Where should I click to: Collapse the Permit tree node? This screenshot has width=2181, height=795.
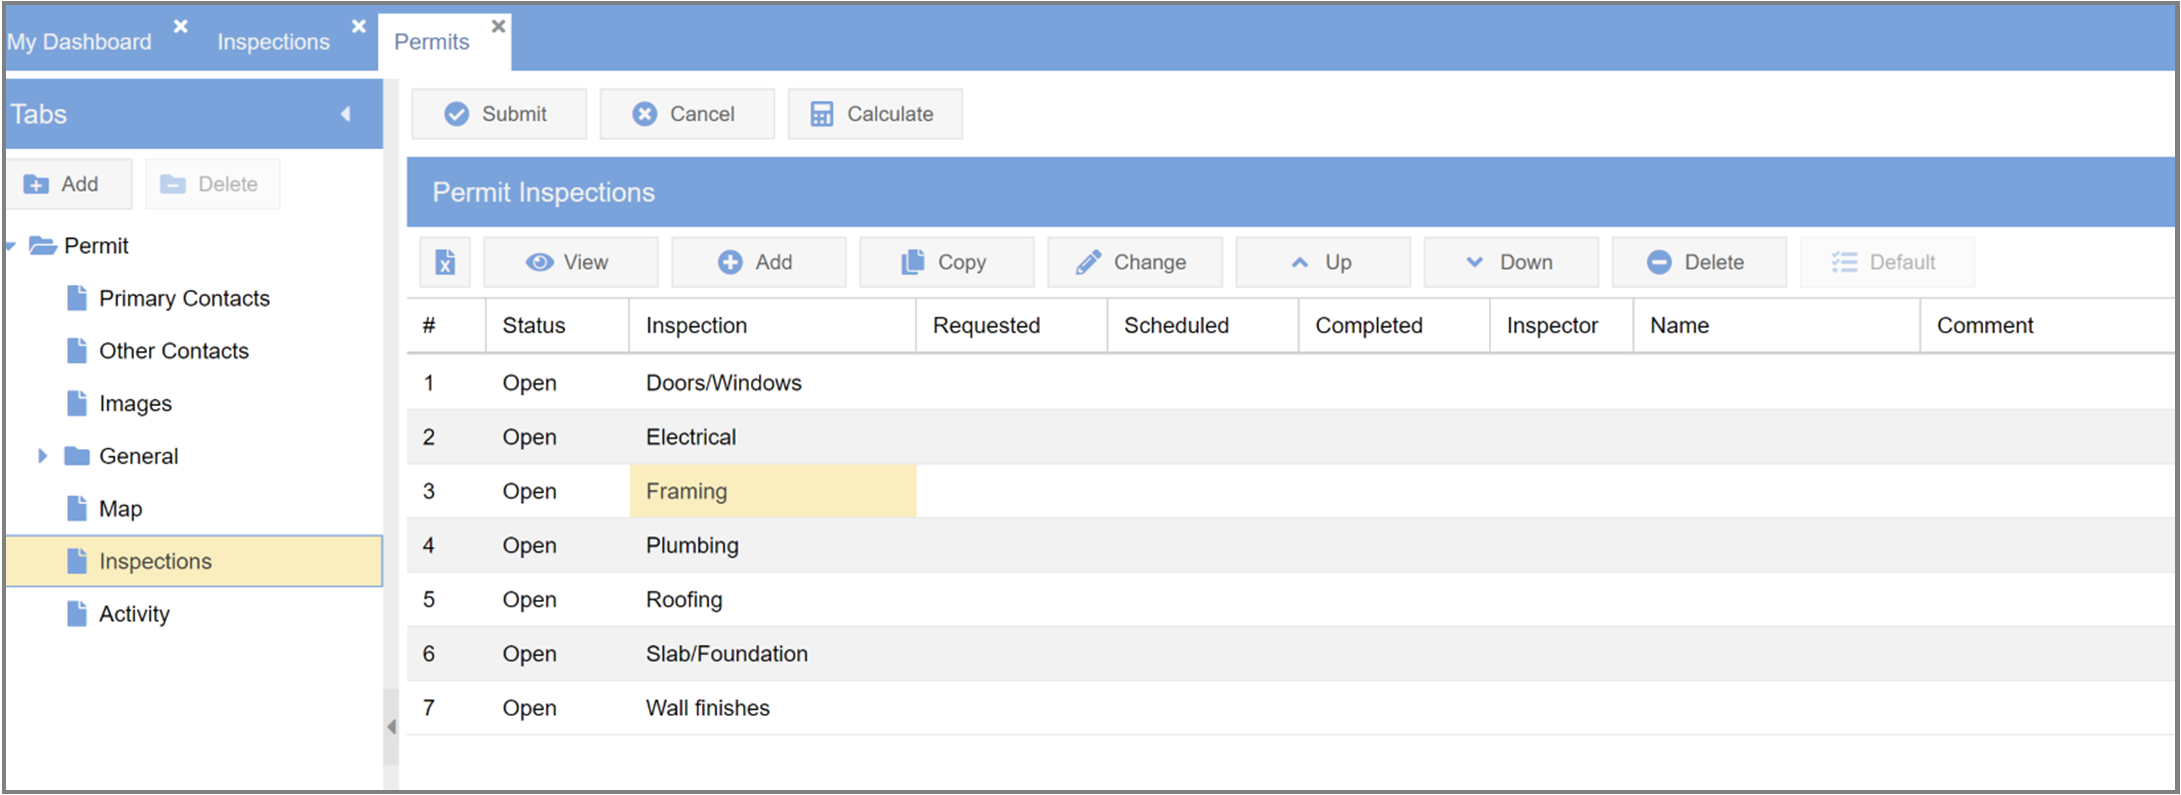[x=11, y=246]
